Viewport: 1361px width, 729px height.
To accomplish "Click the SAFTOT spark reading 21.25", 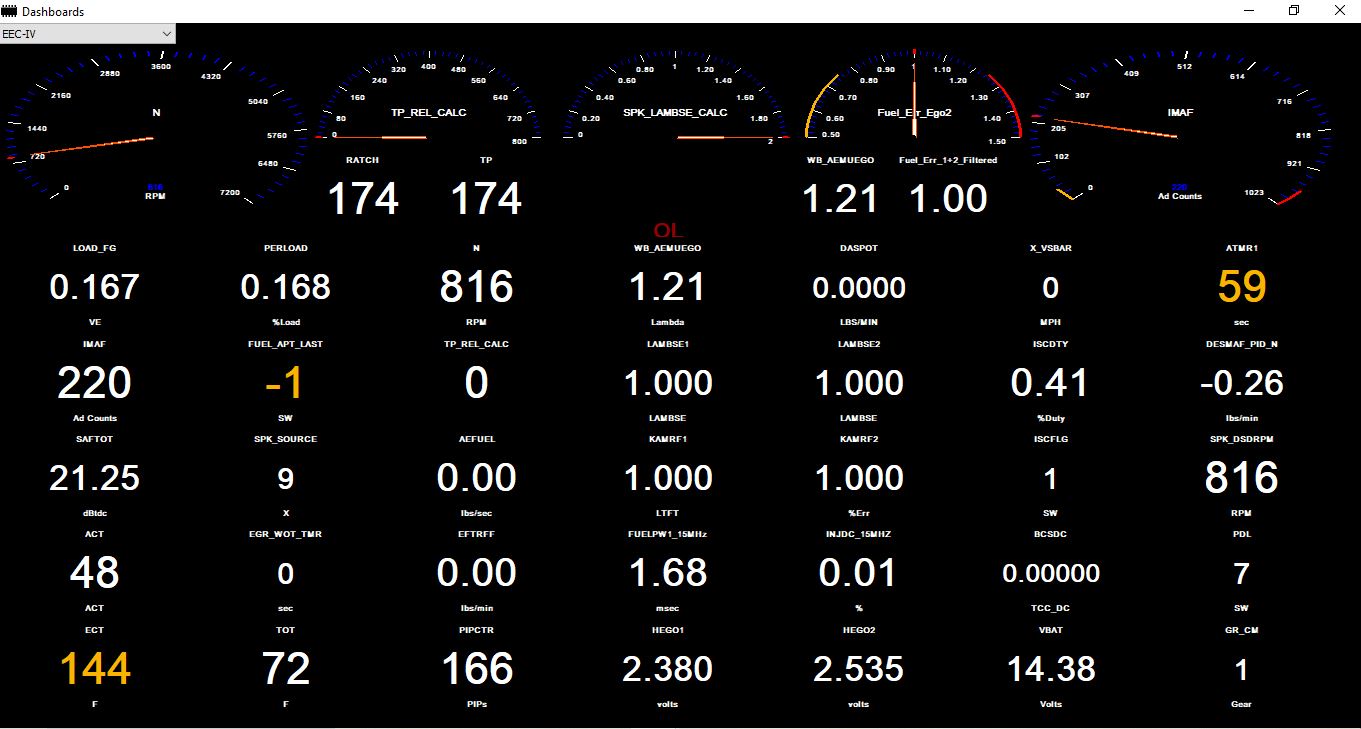I will click(95, 479).
